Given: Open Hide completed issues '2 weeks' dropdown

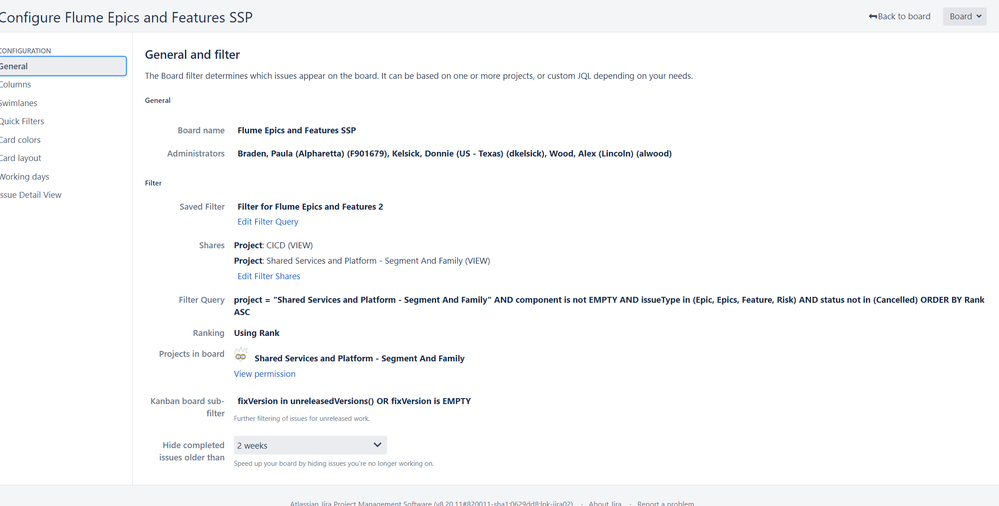Looking at the screenshot, I should [310, 445].
